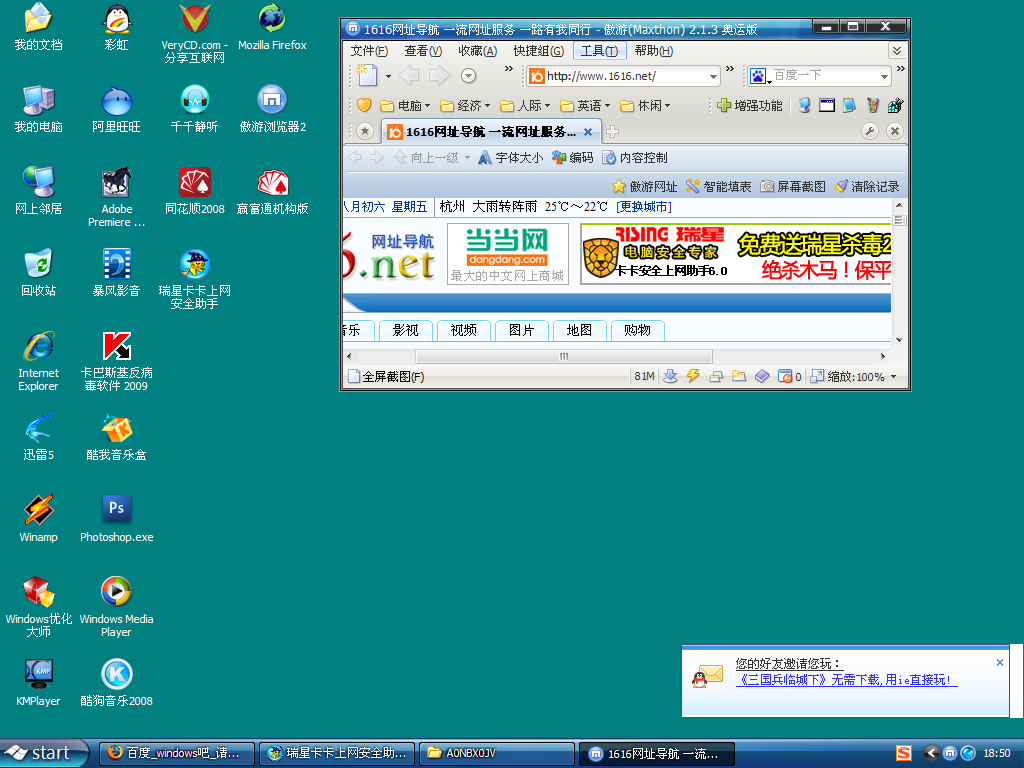1024x768 pixels.
Task: Click the wrench icon on tab bar
Action: coord(869,131)
